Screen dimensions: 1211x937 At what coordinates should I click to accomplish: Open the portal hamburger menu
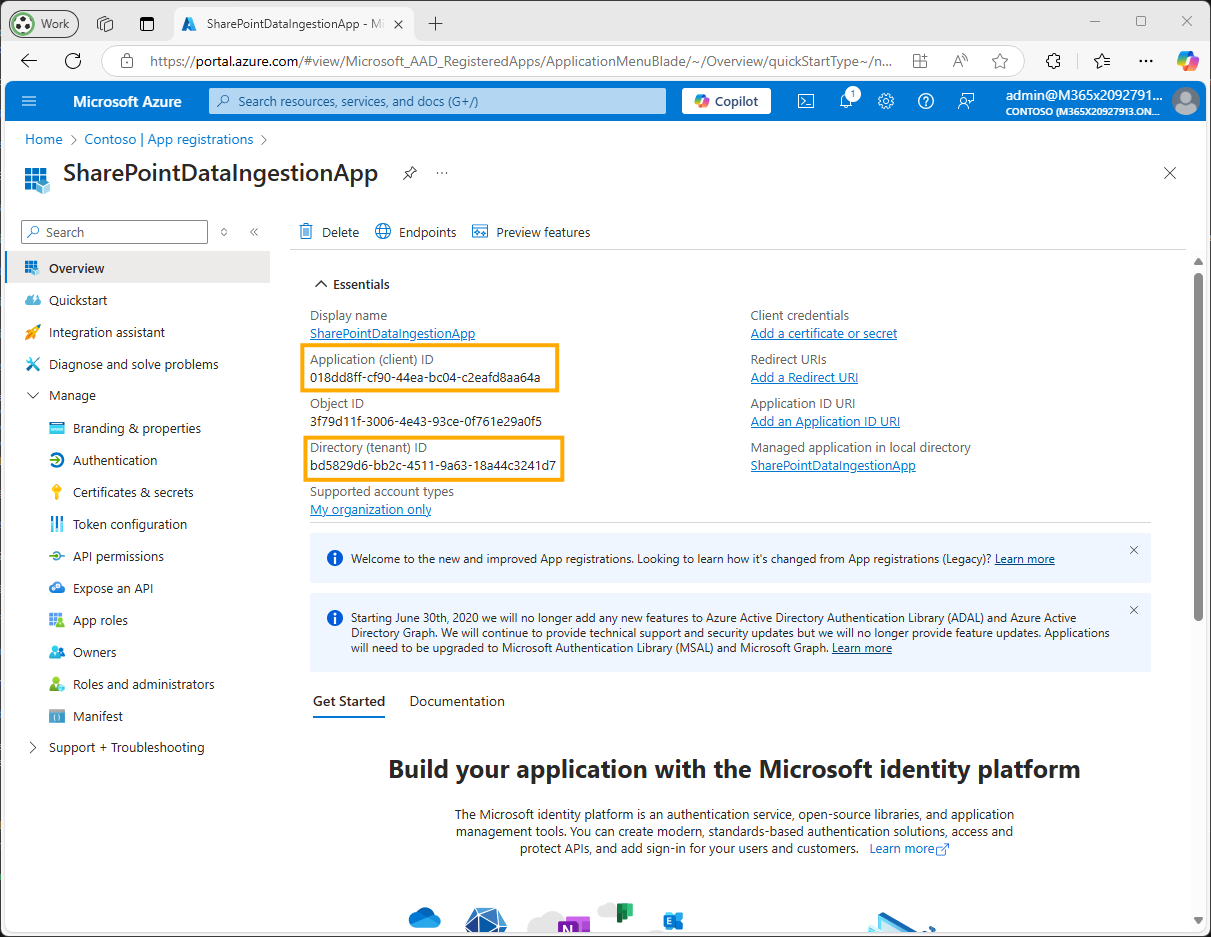(x=29, y=101)
